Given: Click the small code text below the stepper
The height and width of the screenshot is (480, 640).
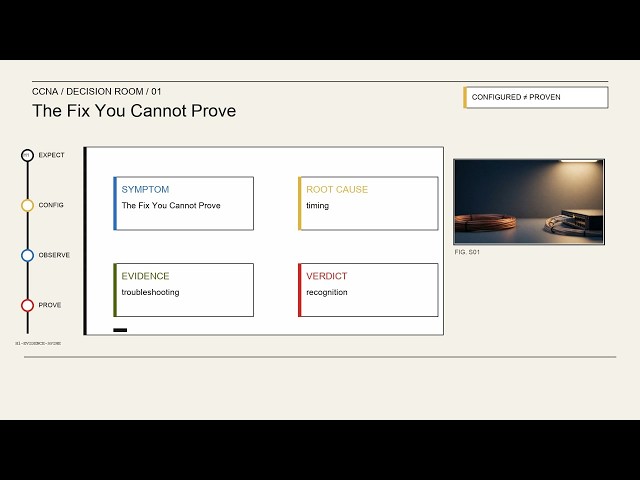Looking at the screenshot, I should (x=38, y=343).
